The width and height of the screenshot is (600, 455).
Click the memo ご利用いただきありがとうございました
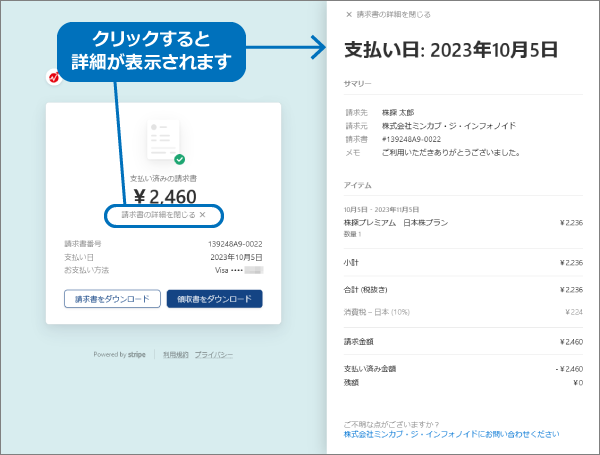pyautogui.click(x=451, y=153)
